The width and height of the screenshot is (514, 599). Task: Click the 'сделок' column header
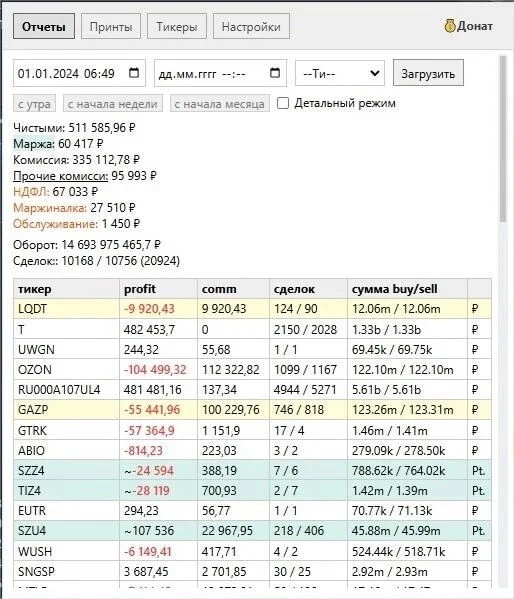[308, 289]
